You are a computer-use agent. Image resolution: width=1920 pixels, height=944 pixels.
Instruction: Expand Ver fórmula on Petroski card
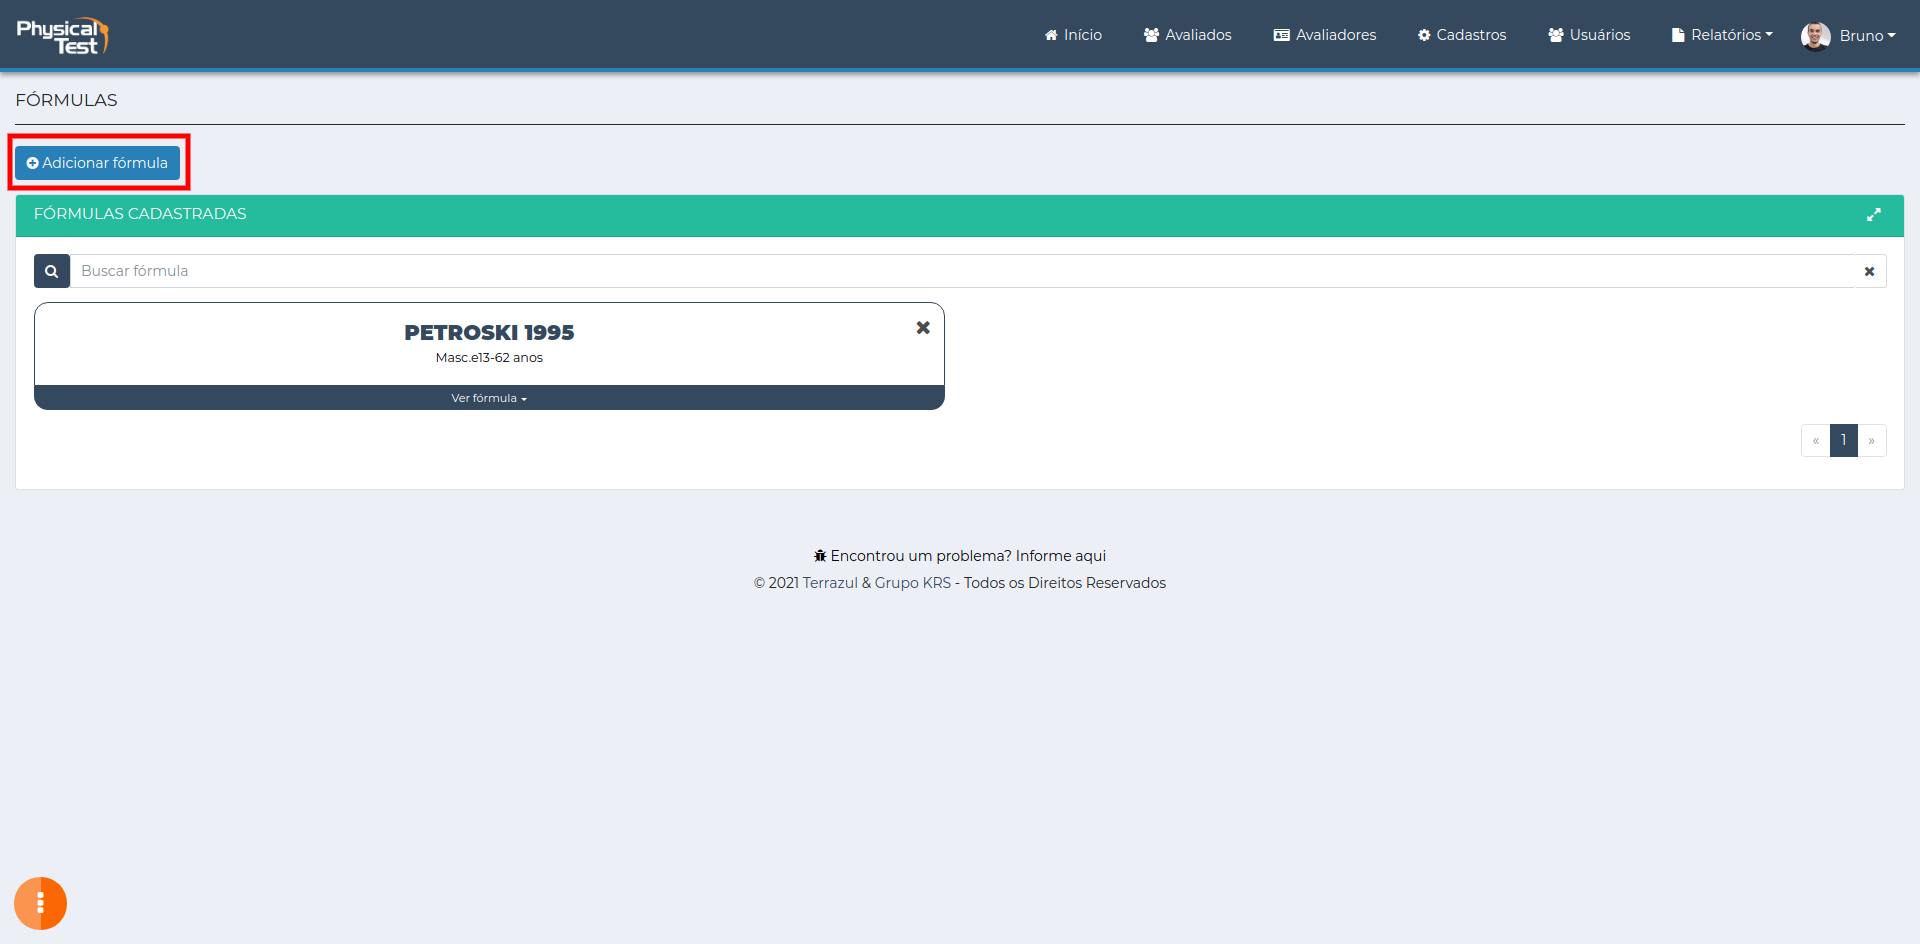pyautogui.click(x=489, y=398)
